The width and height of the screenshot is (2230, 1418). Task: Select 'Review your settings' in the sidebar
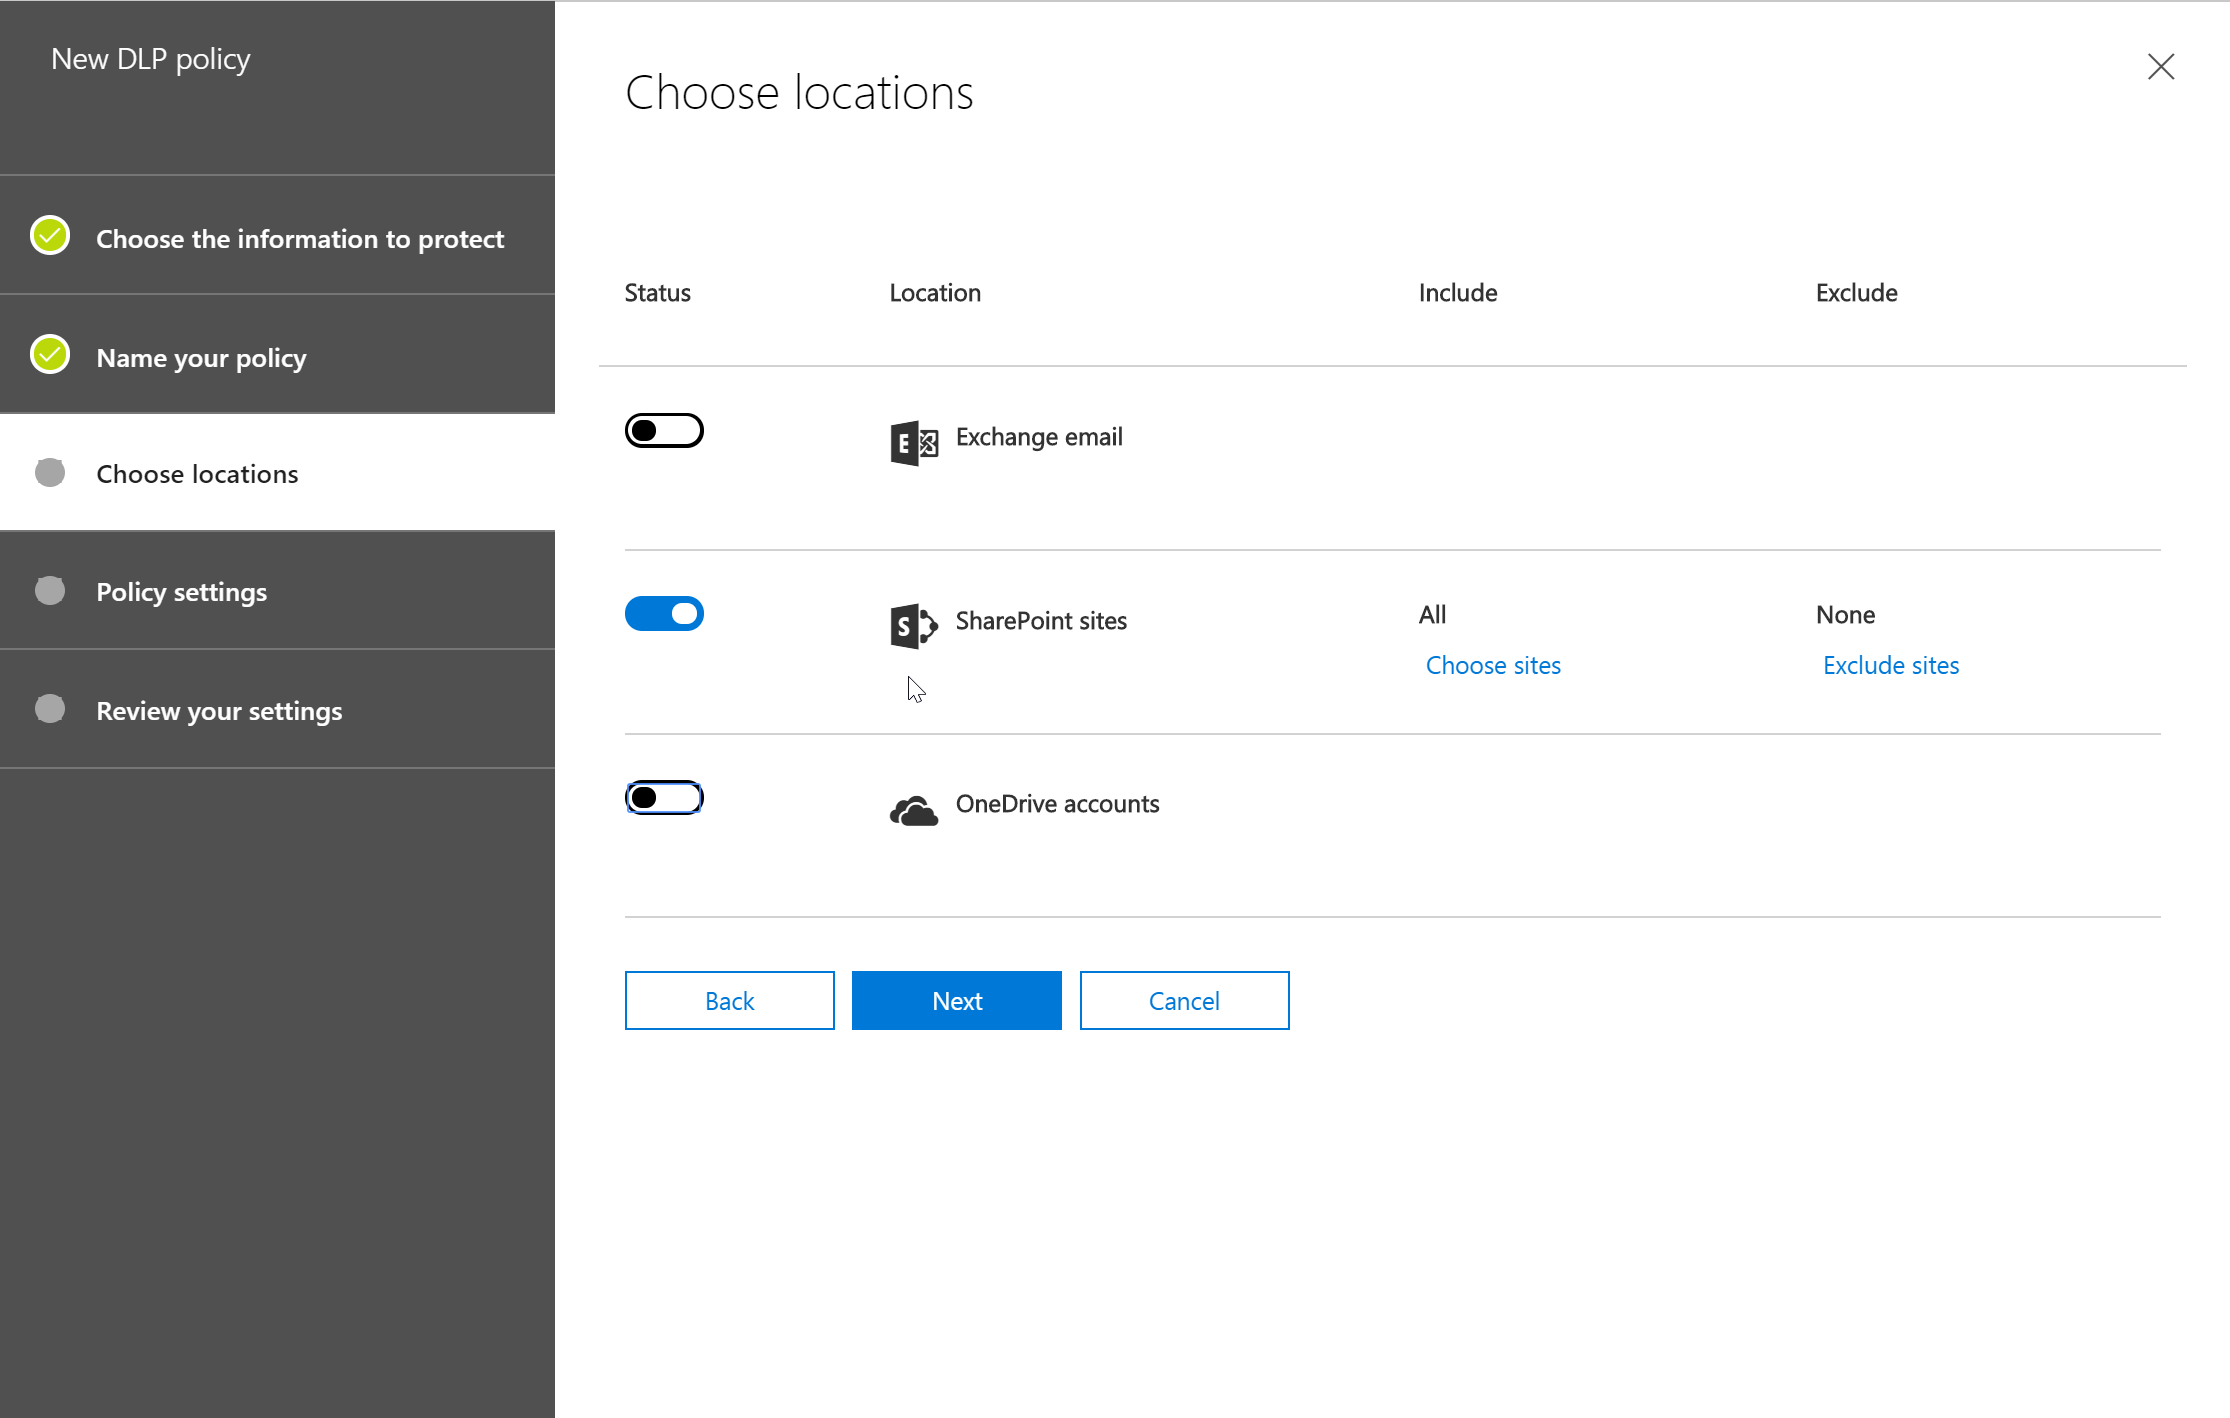coord(219,710)
